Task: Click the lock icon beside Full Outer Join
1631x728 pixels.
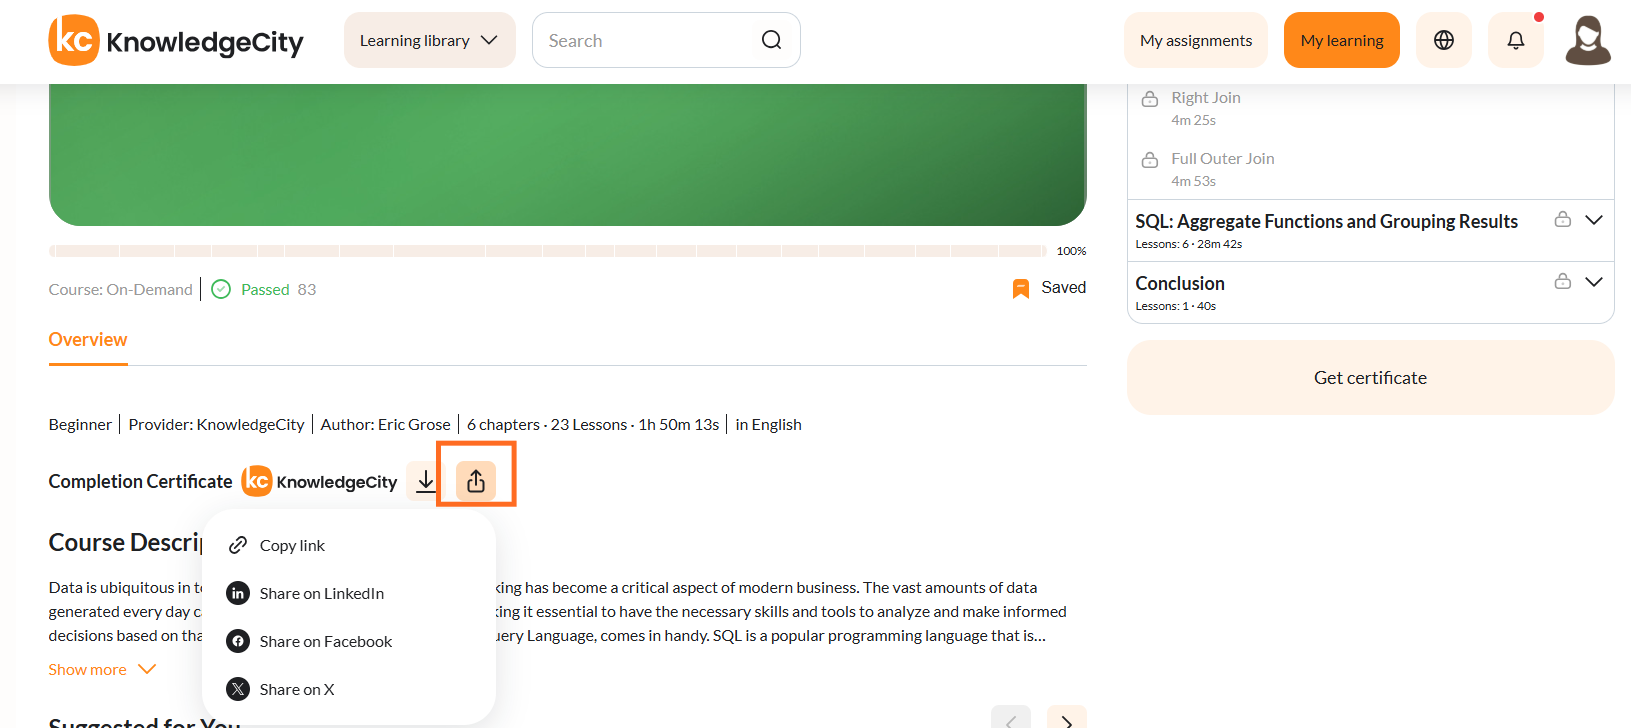Action: [1150, 159]
